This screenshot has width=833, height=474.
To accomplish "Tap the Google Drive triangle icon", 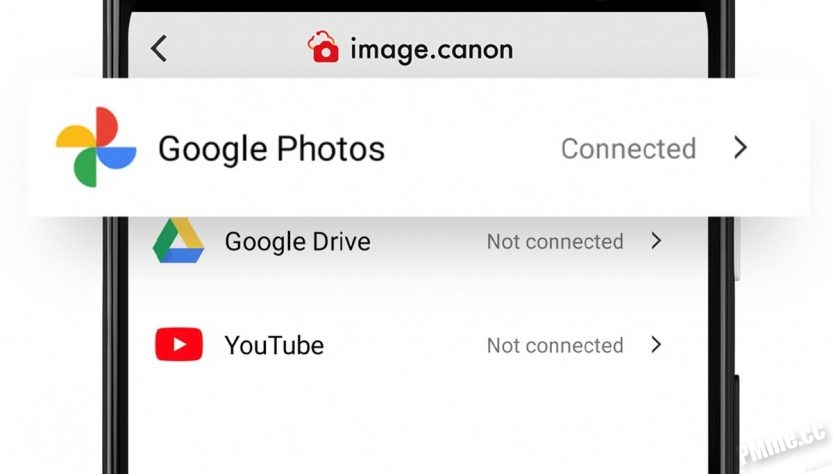I will tap(178, 240).
